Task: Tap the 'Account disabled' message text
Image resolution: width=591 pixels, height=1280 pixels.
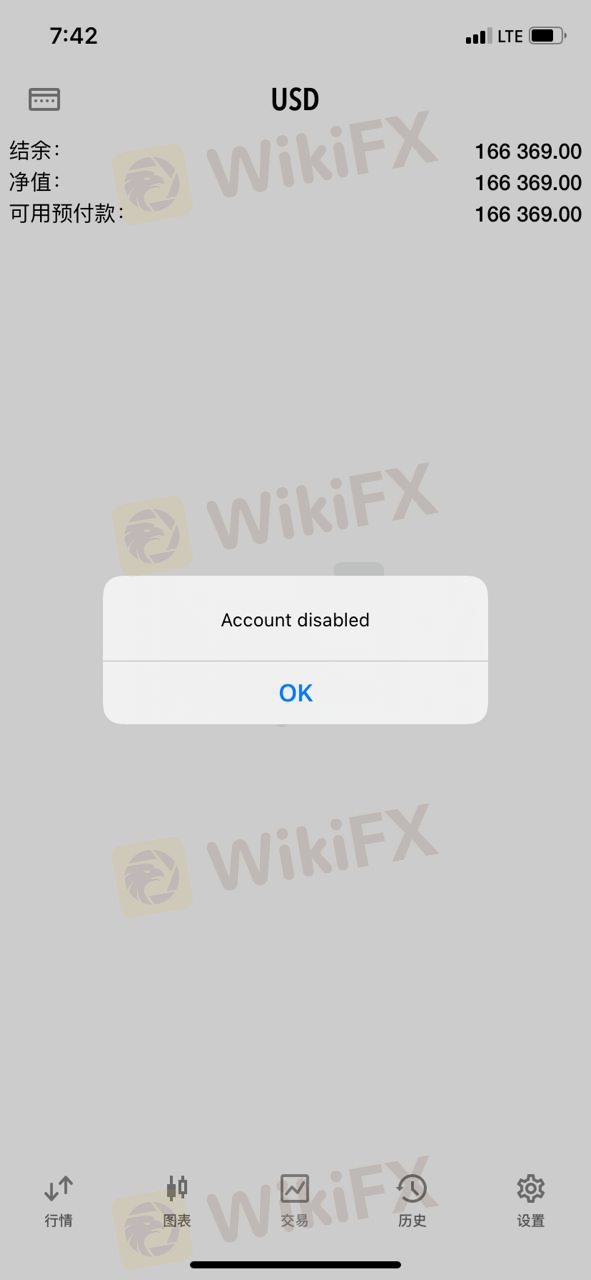Action: pyautogui.click(x=295, y=620)
